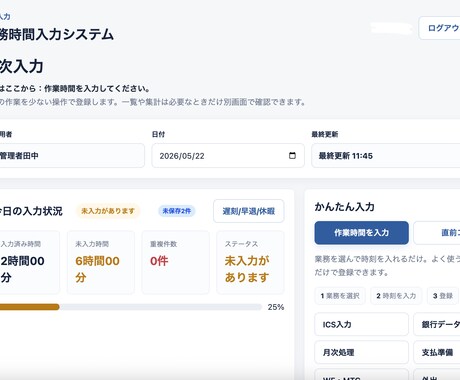The width and height of the screenshot is (460, 380).
Task: Select the ICS入力 task button
Action: (361, 324)
